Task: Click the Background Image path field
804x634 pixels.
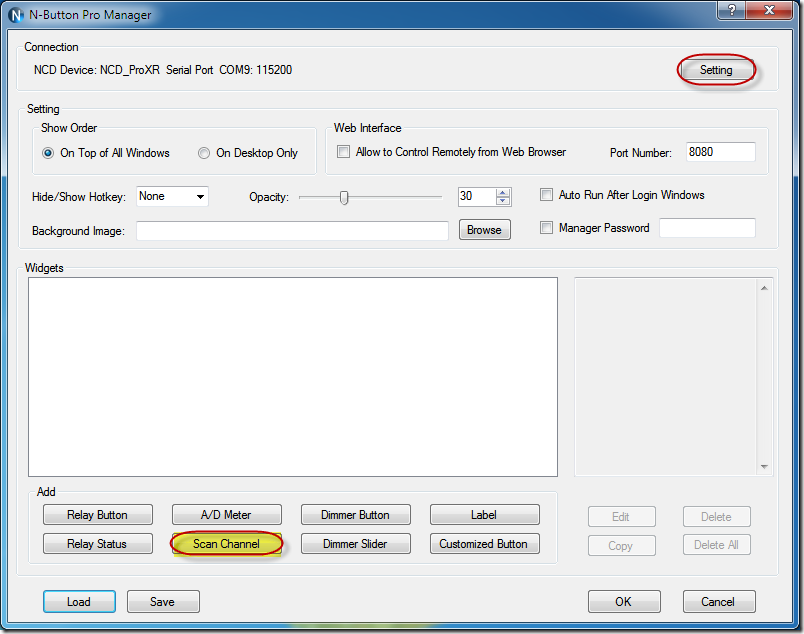Action: coord(292,230)
